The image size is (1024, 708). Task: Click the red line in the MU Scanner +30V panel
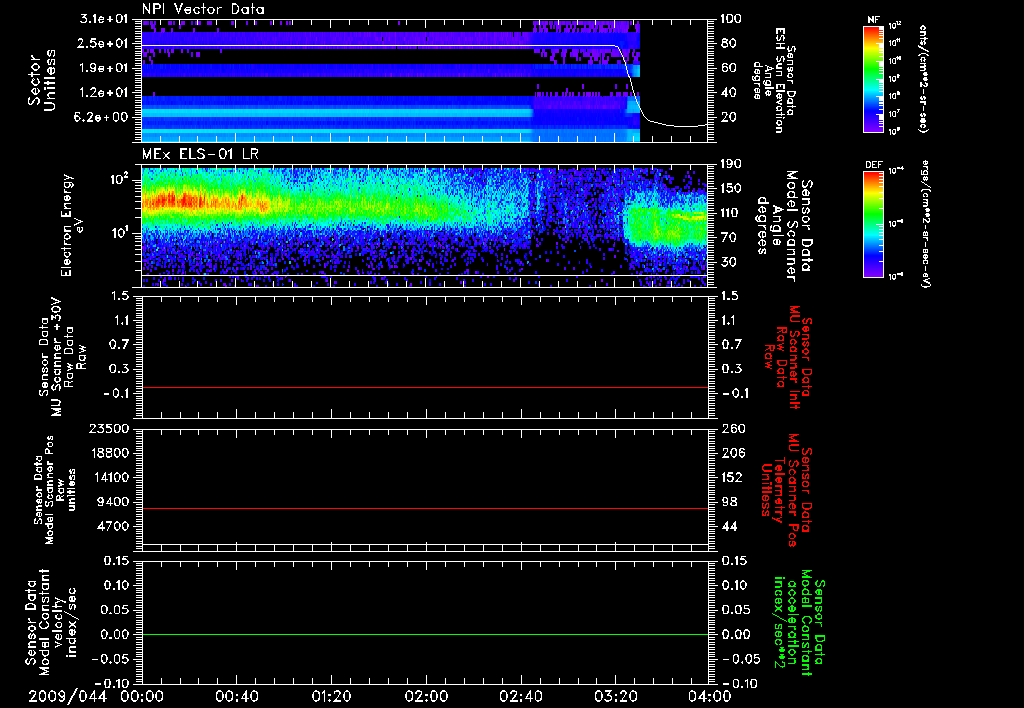coord(424,387)
